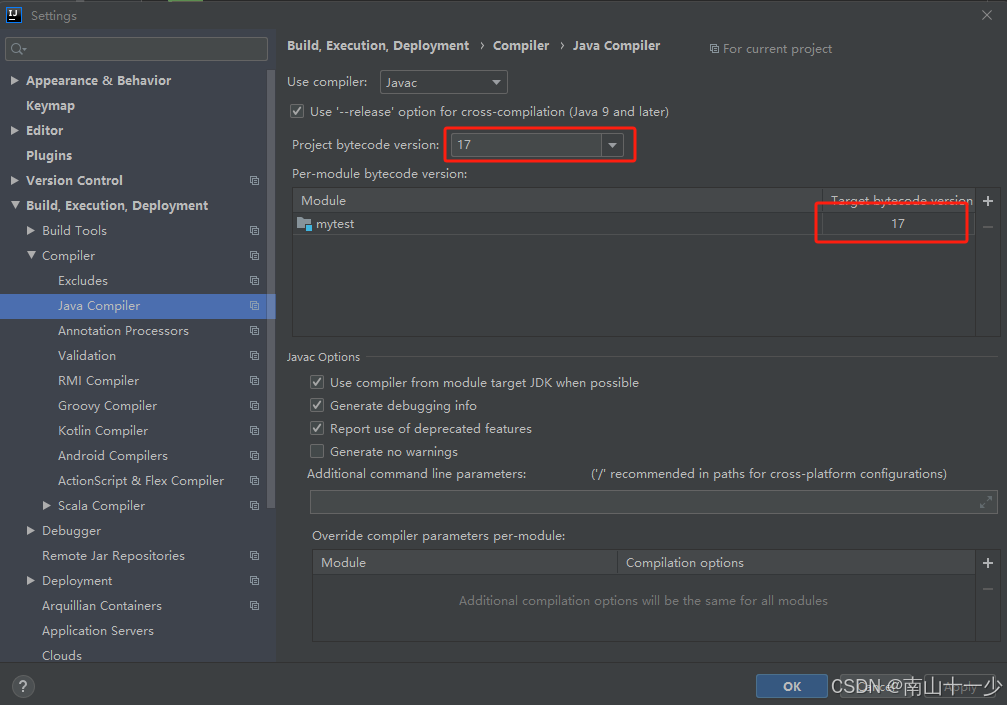The height and width of the screenshot is (705, 1007).
Task: Click the project-level icon beside Deployment
Action: pos(254,581)
